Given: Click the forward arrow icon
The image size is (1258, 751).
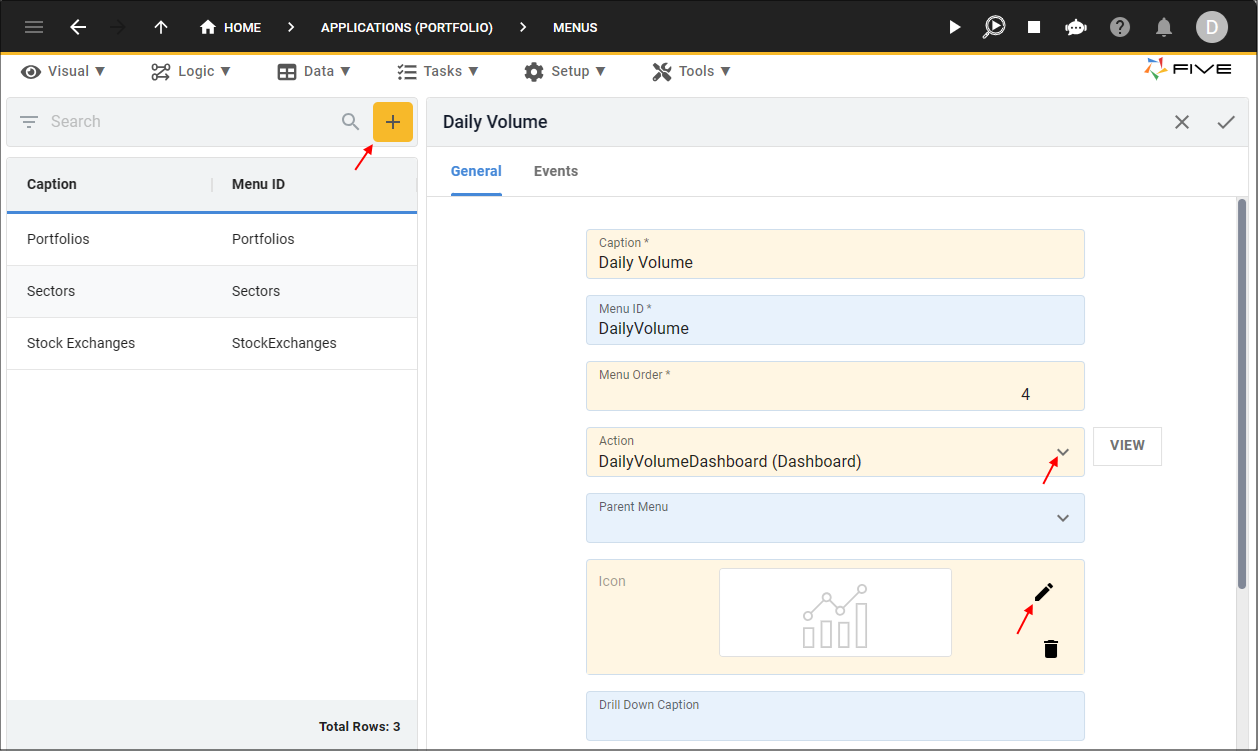Looking at the screenshot, I should (x=118, y=27).
